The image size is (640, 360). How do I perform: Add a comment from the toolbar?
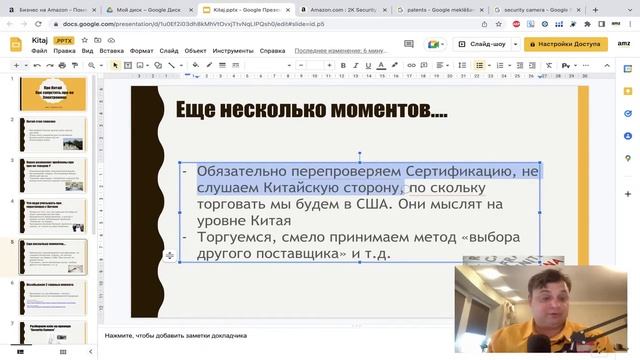[424, 65]
